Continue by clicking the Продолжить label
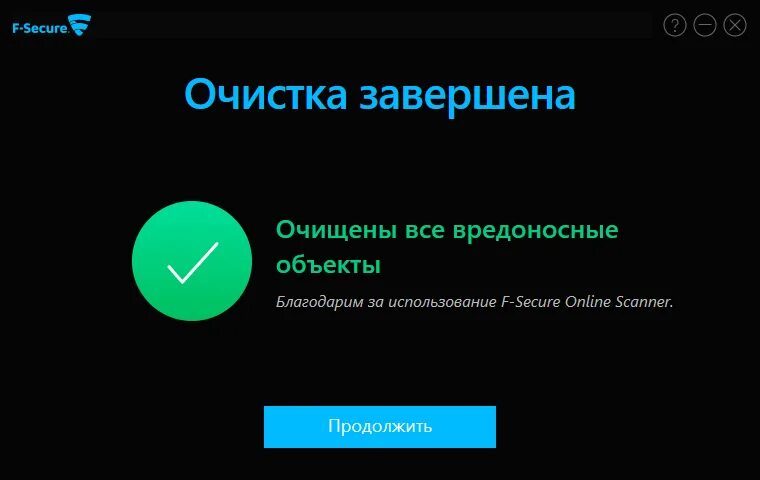 [380, 426]
